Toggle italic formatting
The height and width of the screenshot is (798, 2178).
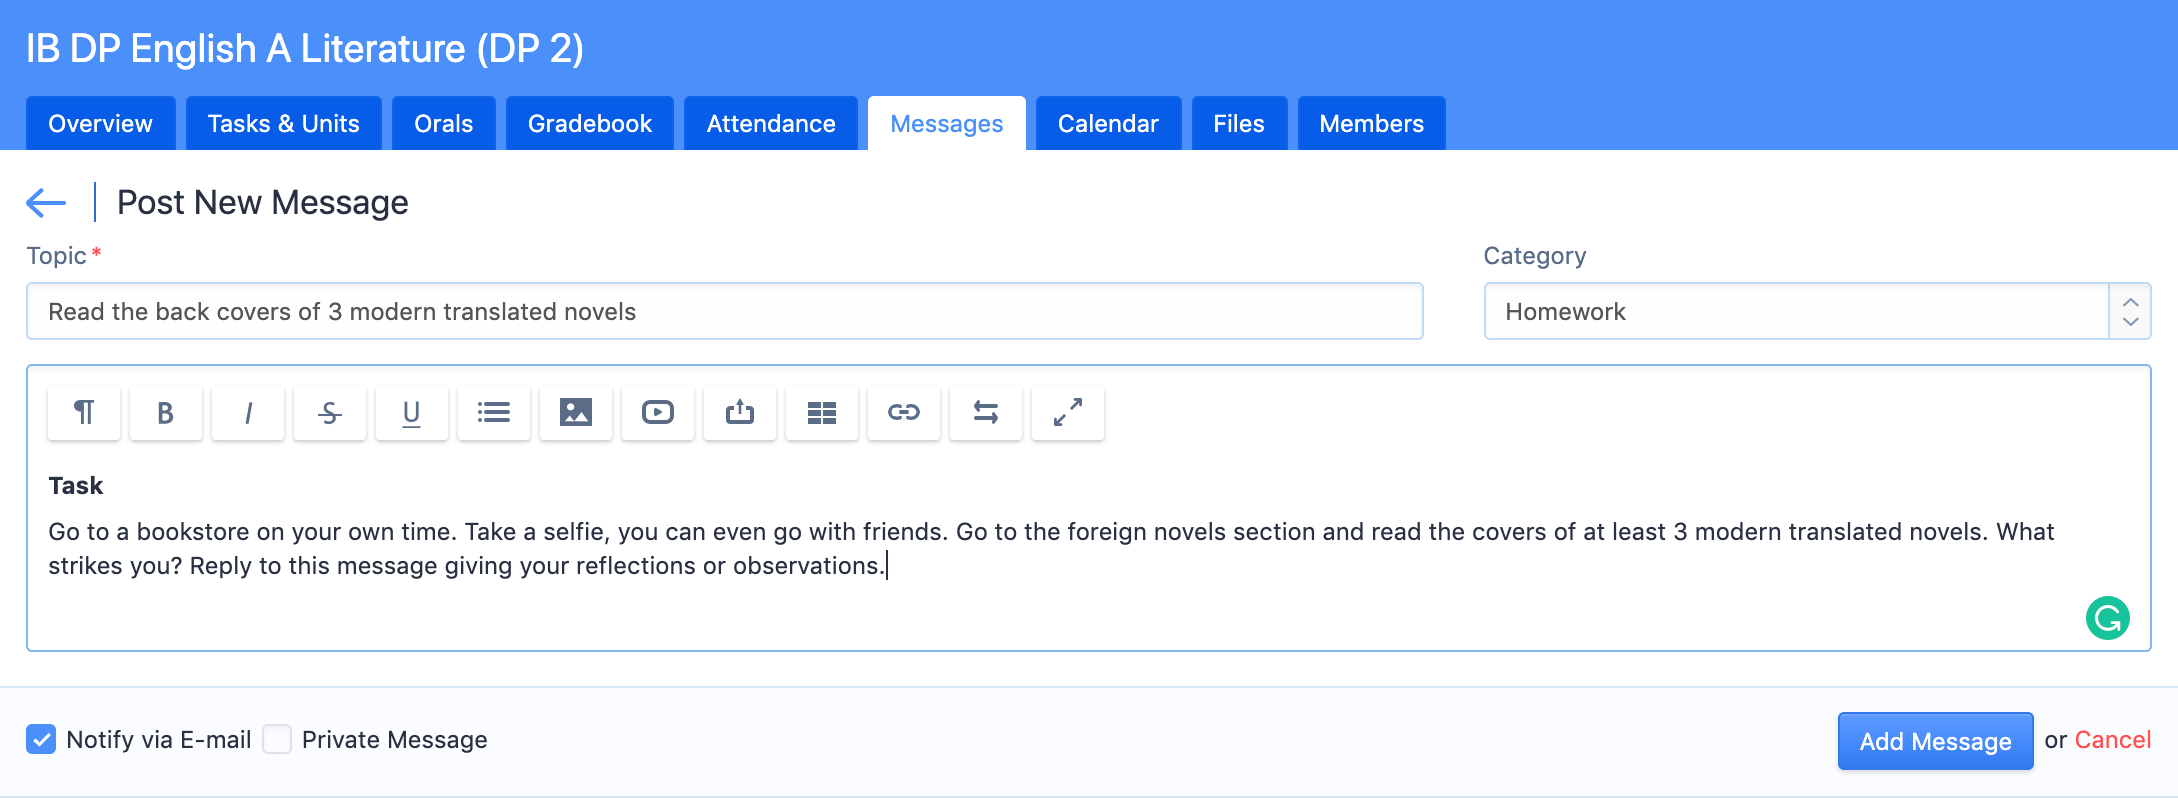(248, 412)
